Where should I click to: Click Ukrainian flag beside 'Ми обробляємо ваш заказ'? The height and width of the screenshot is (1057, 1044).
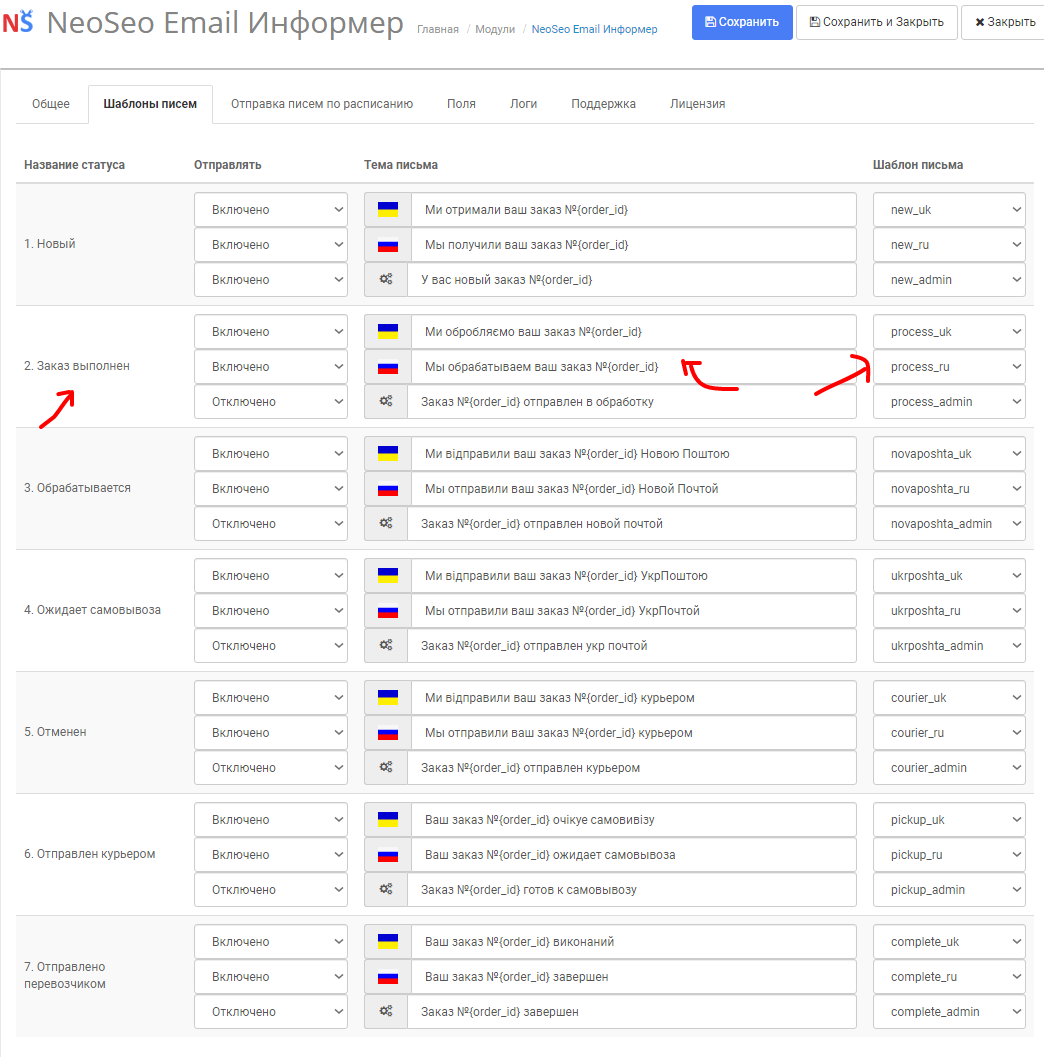pos(388,332)
